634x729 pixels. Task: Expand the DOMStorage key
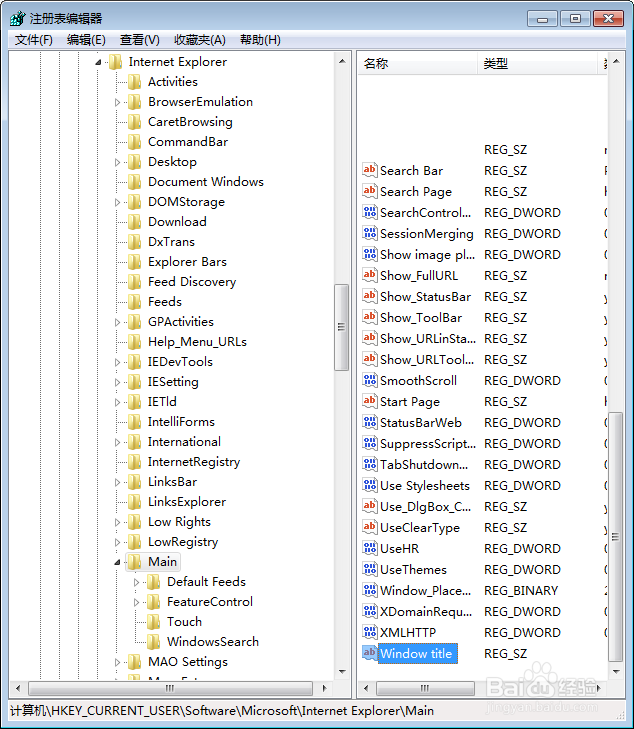pos(117,202)
